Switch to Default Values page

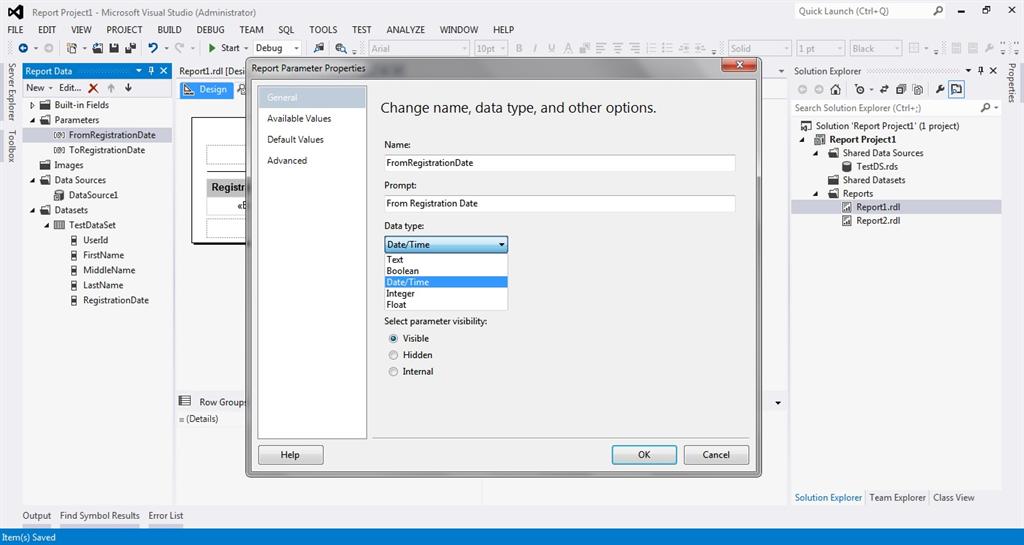pyautogui.click(x=295, y=139)
